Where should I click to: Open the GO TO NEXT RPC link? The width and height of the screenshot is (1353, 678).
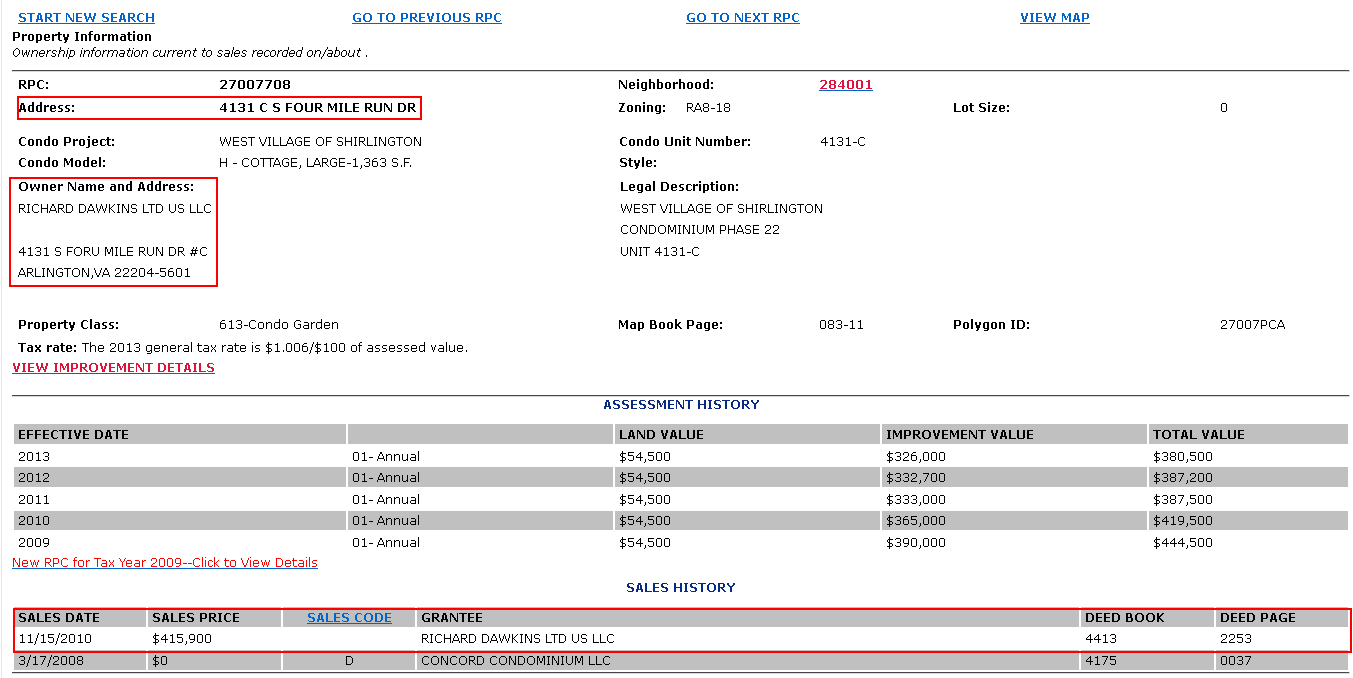pos(742,18)
